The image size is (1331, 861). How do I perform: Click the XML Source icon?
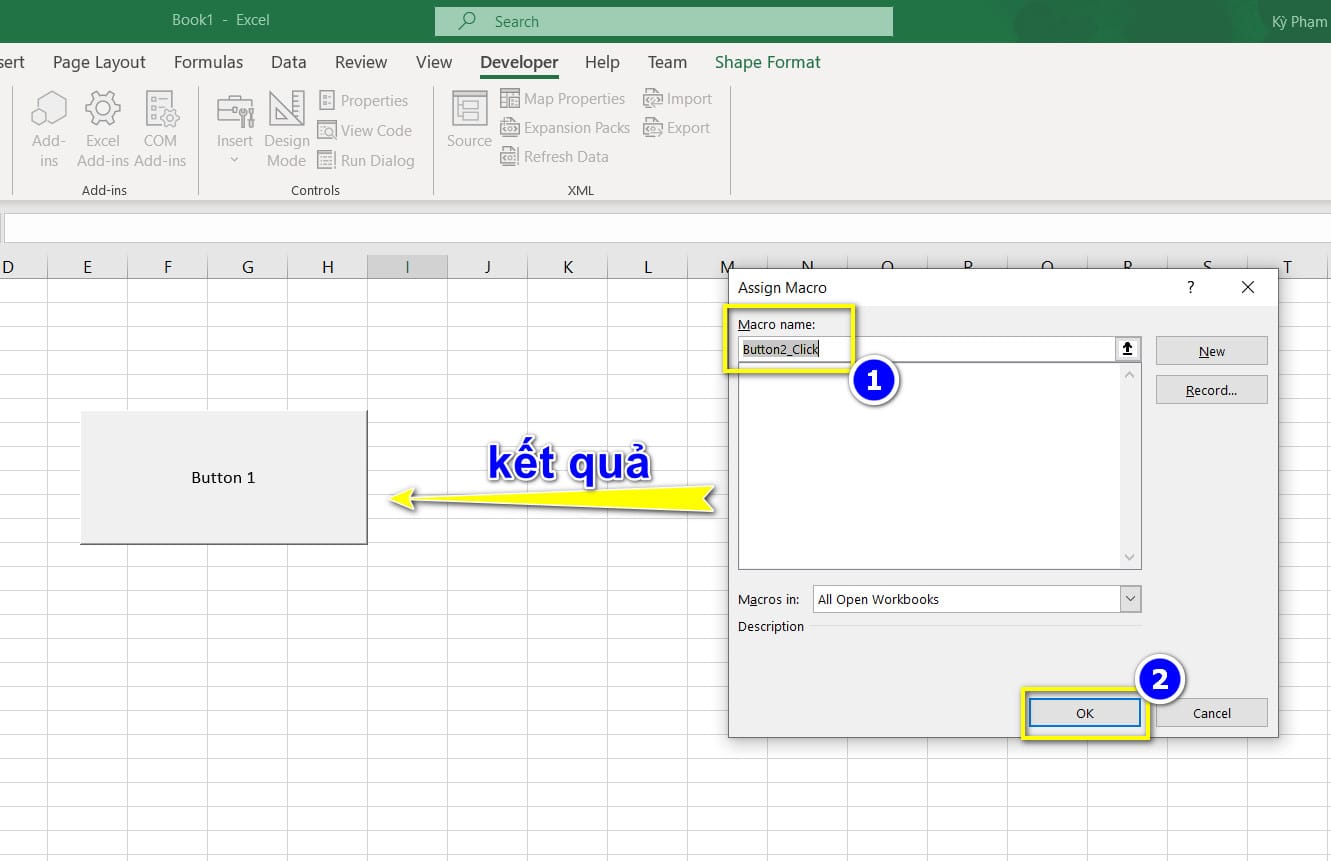(467, 119)
